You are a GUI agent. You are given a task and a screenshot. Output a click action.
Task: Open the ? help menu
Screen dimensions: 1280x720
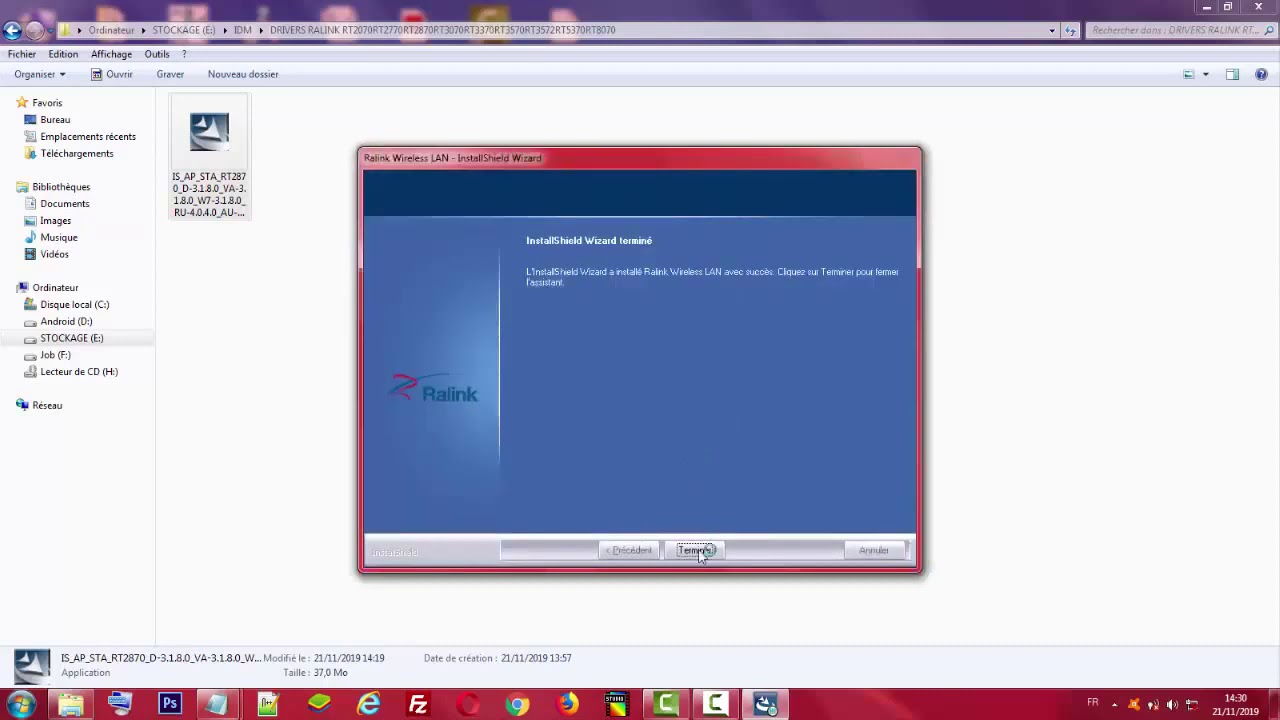tap(184, 54)
